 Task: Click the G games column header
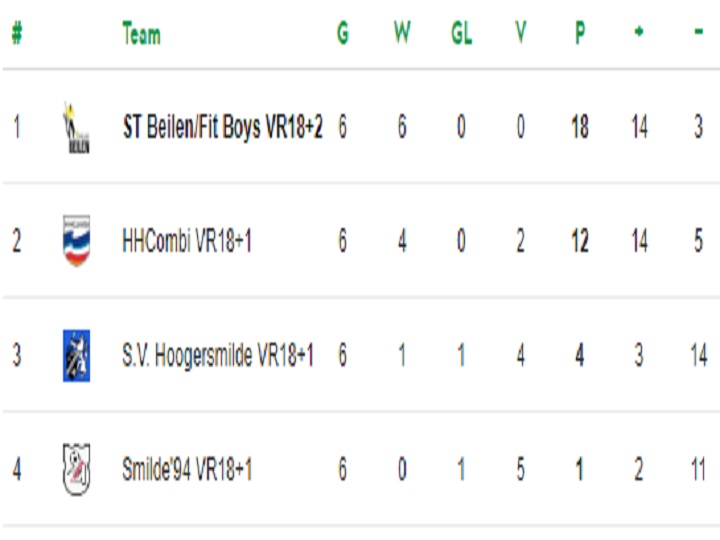pos(343,33)
